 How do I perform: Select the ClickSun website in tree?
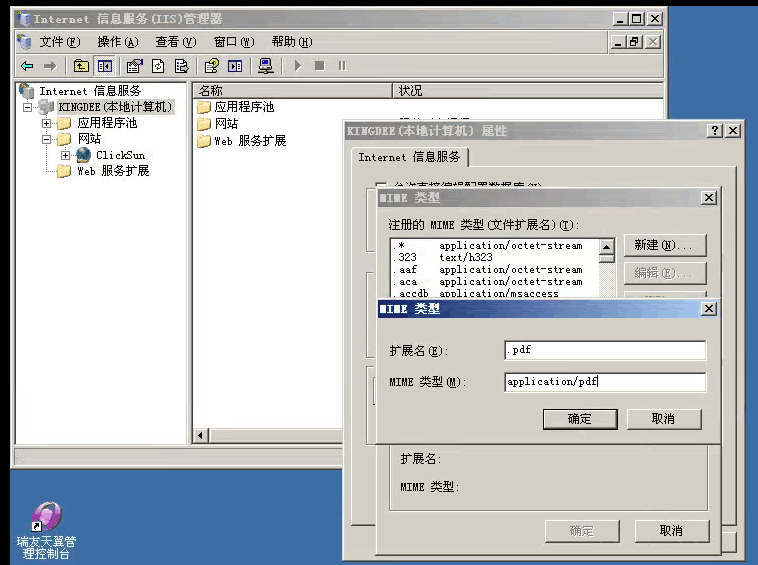(120, 155)
